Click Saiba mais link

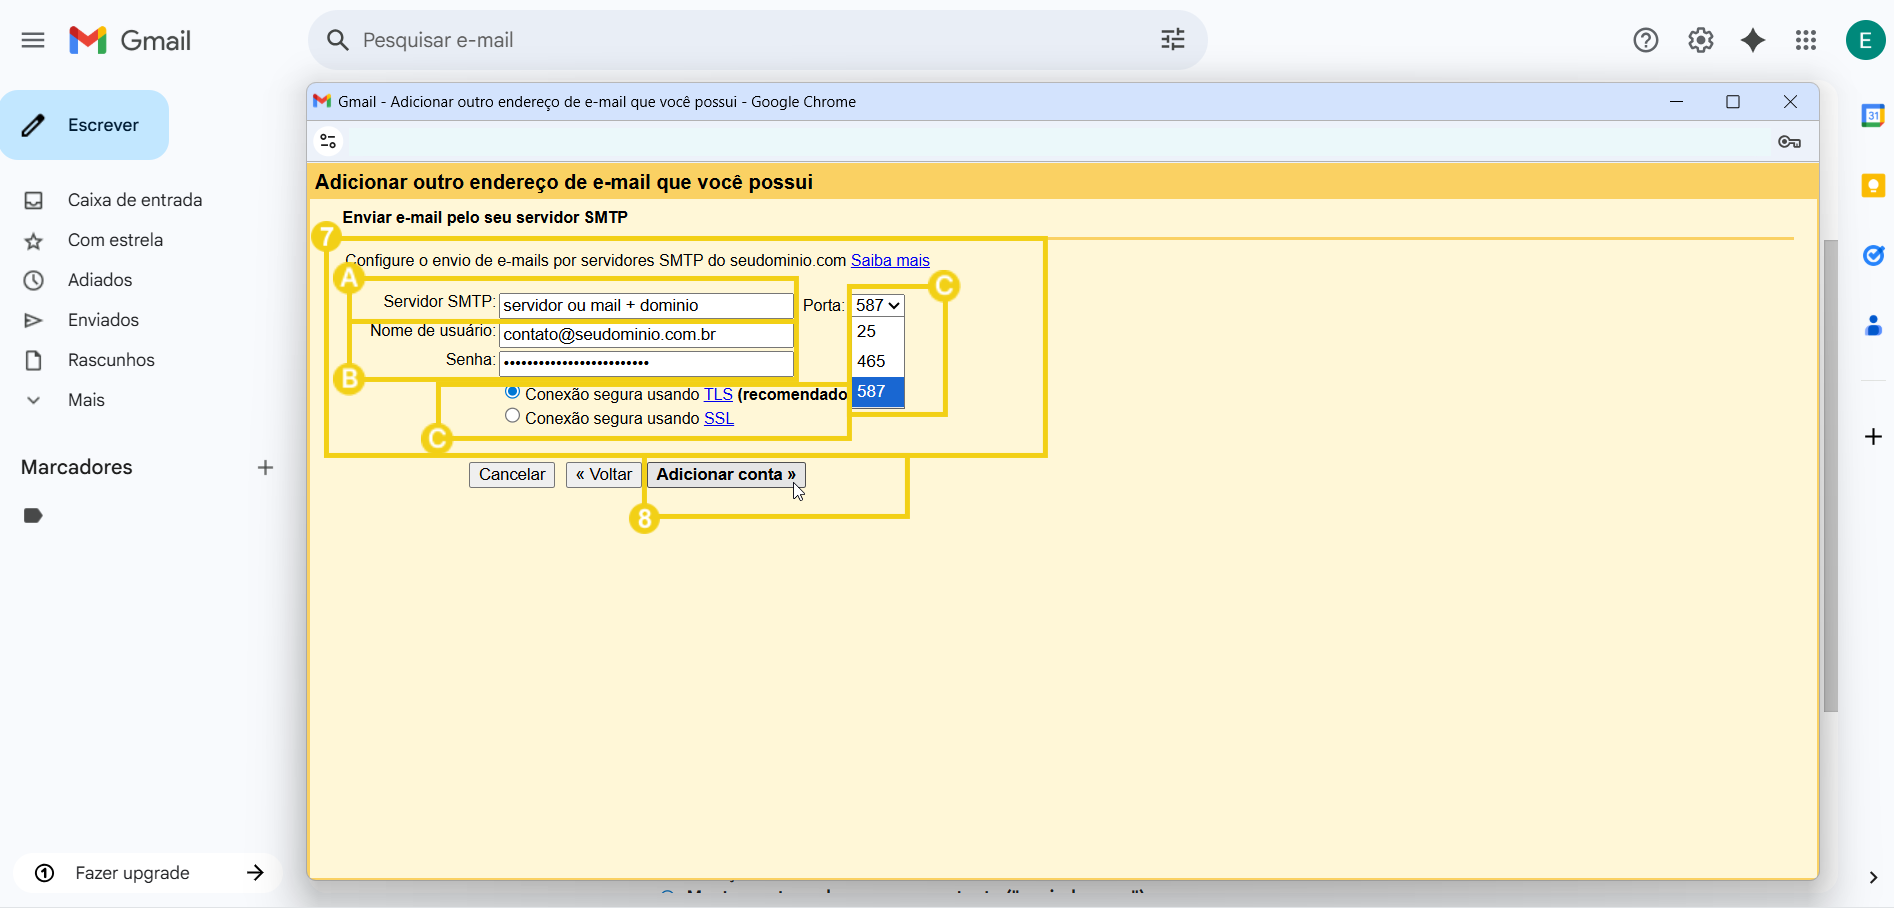(890, 260)
